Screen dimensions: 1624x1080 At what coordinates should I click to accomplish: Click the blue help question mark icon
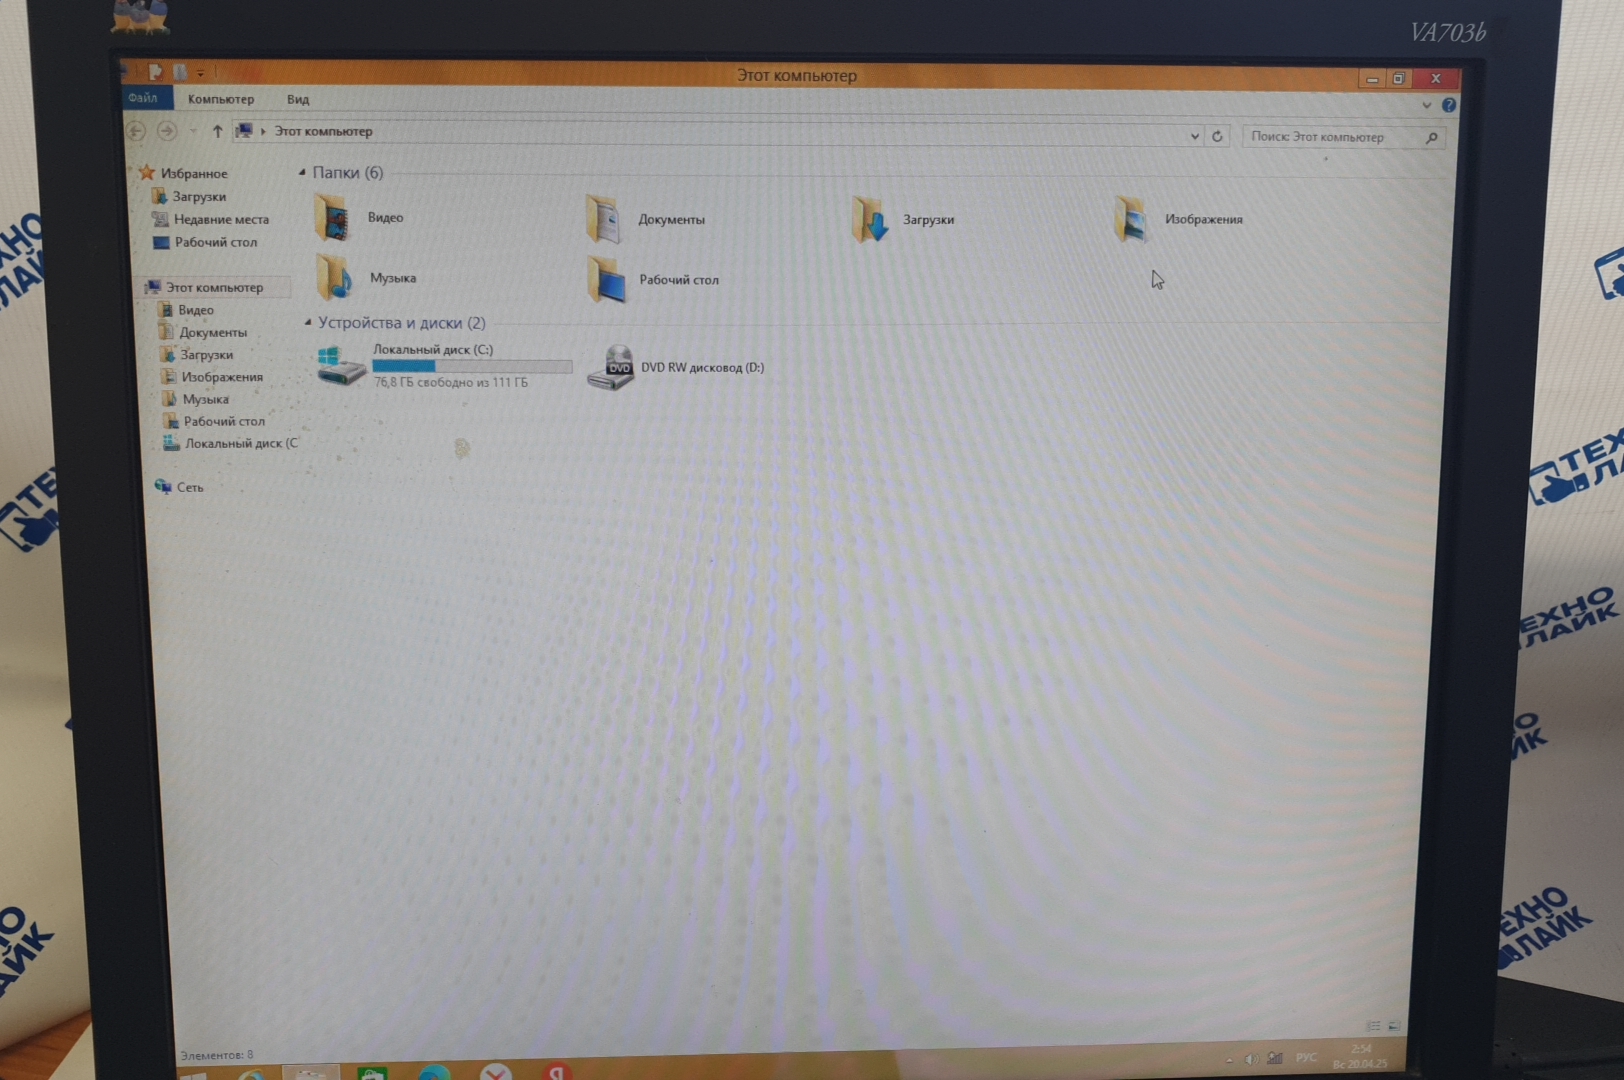pos(1449,105)
